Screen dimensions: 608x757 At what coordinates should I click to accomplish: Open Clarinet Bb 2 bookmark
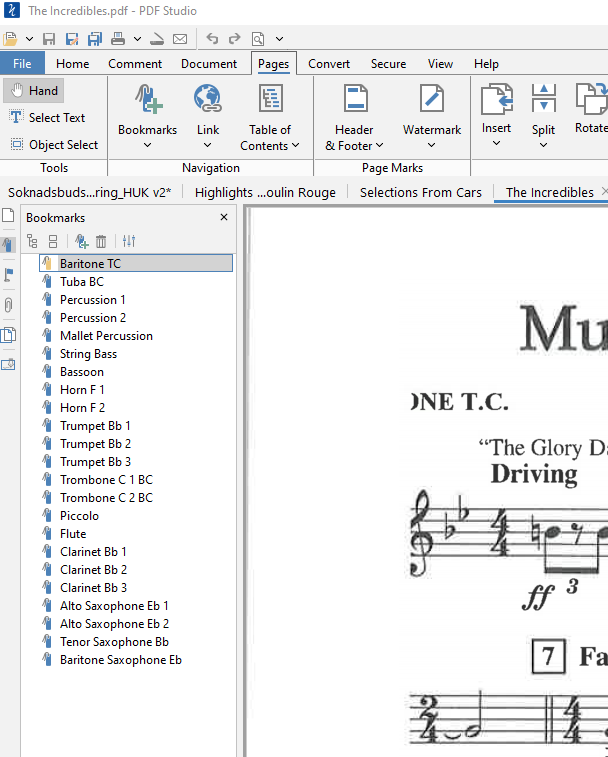pos(93,570)
